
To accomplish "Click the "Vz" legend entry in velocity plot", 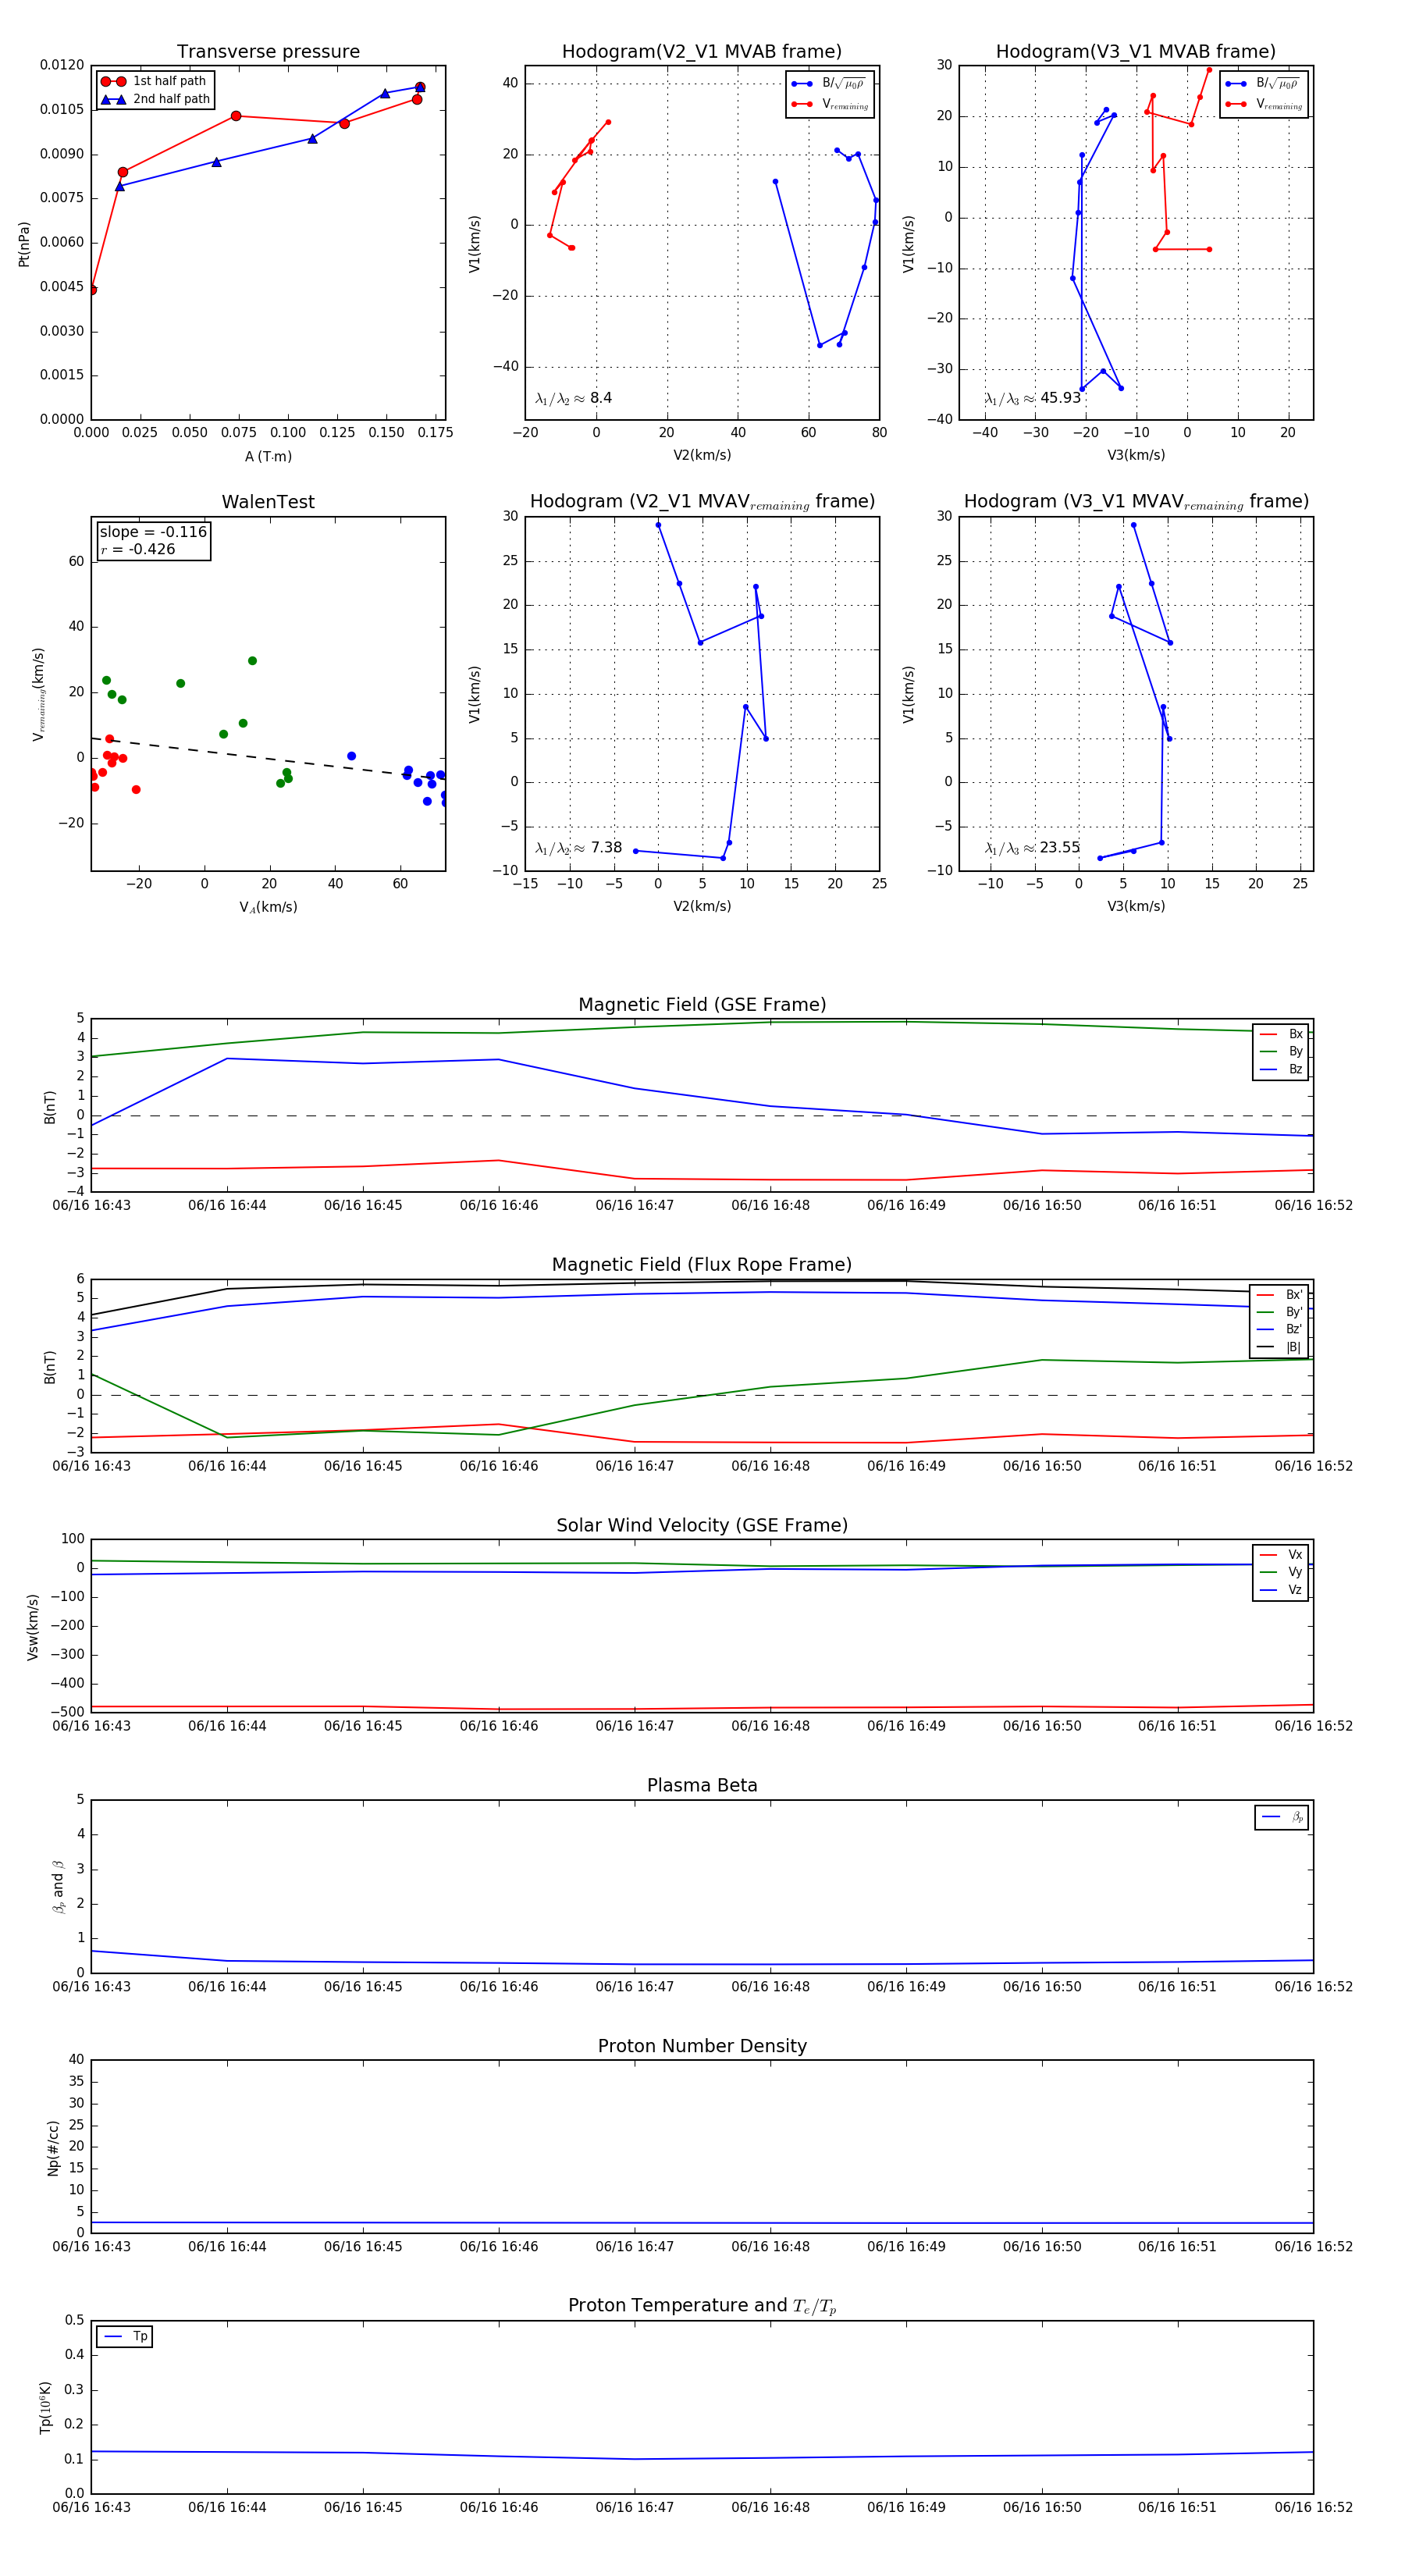I will coord(1281,1590).
